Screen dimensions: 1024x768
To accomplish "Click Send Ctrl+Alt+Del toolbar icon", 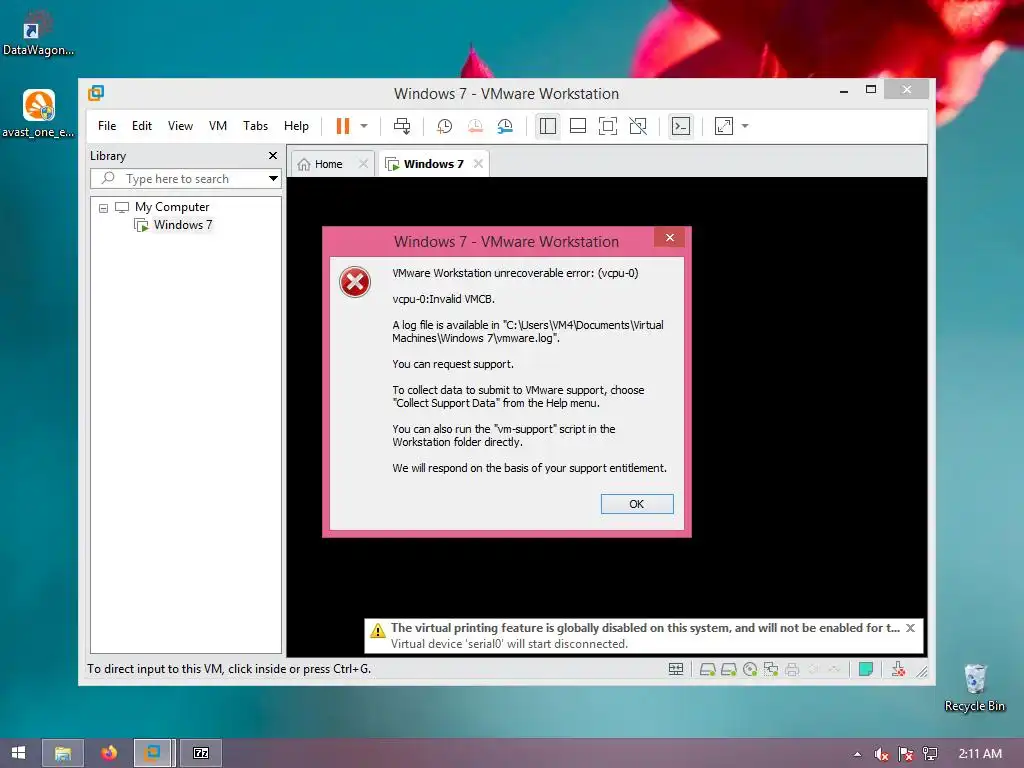I will click(x=402, y=126).
